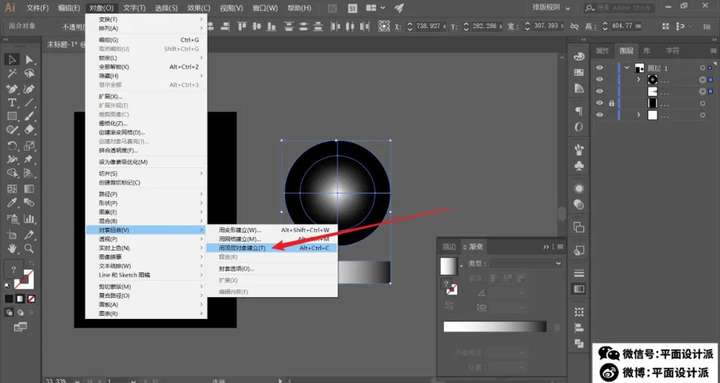Open gradient panel flyout menu
The height and width of the screenshot is (383, 720).
[x=560, y=247]
